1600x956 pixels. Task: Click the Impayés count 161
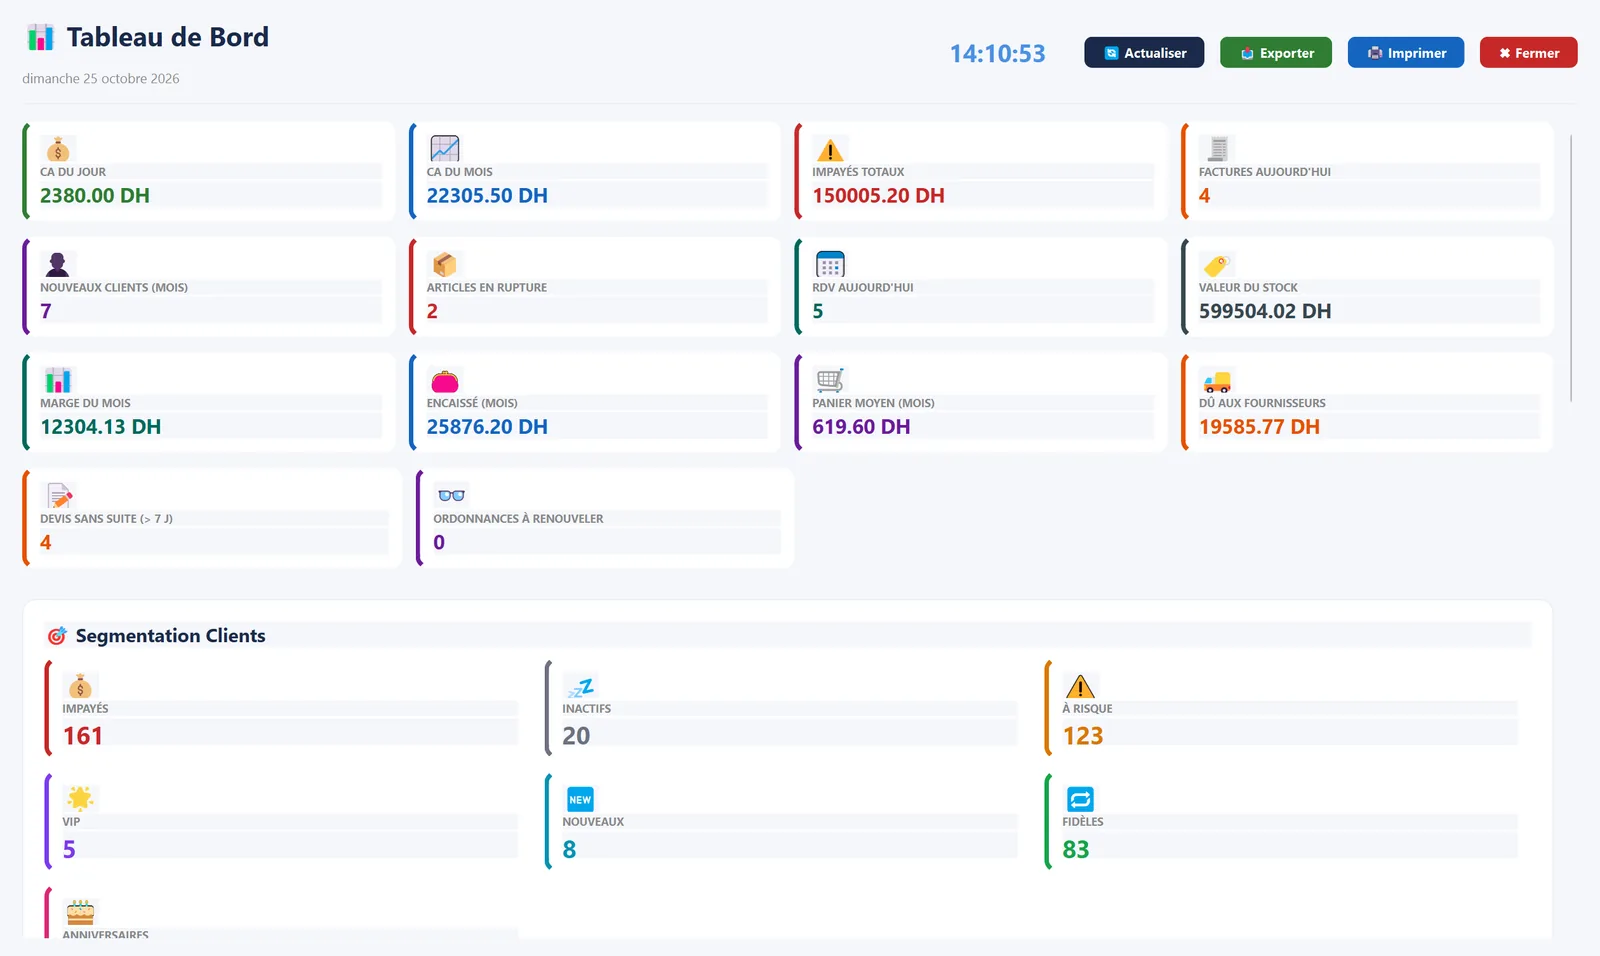click(x=83, y=736)
